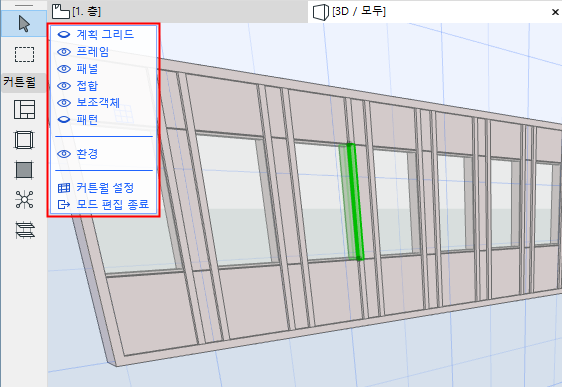
Task: Click the 접합 label
Action: click(x=87, y=86)
